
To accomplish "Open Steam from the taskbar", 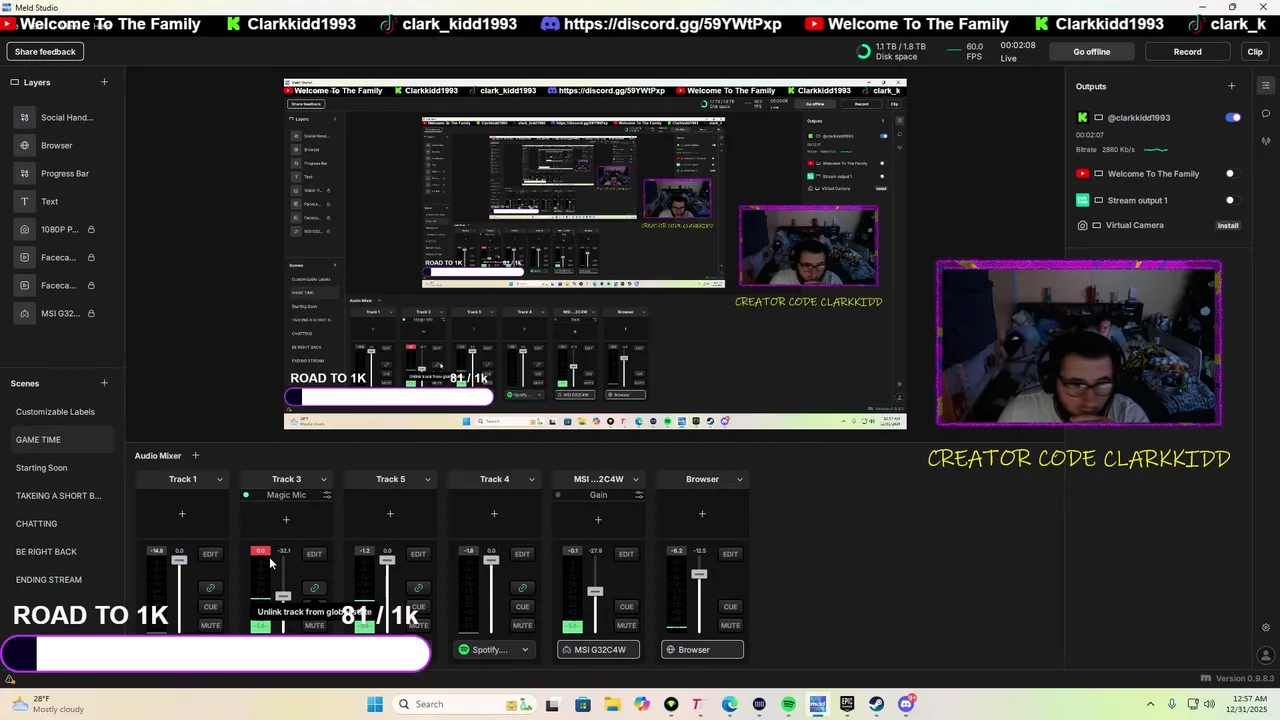I will point(877,704).
